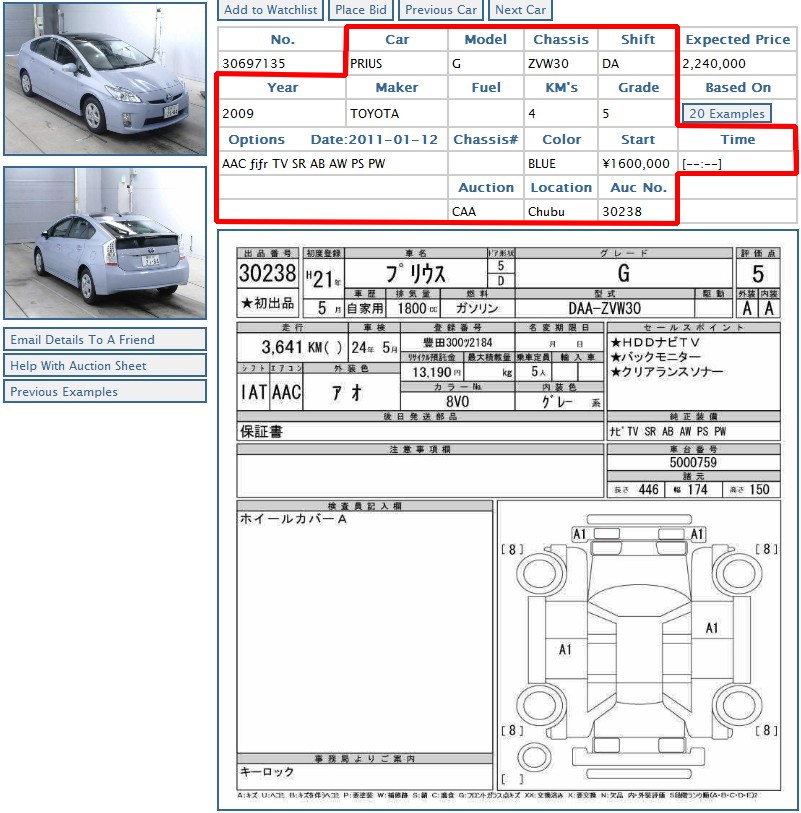
Task: Go to the Previous Car
Action: pyautogui.click(x=440, y=10)
